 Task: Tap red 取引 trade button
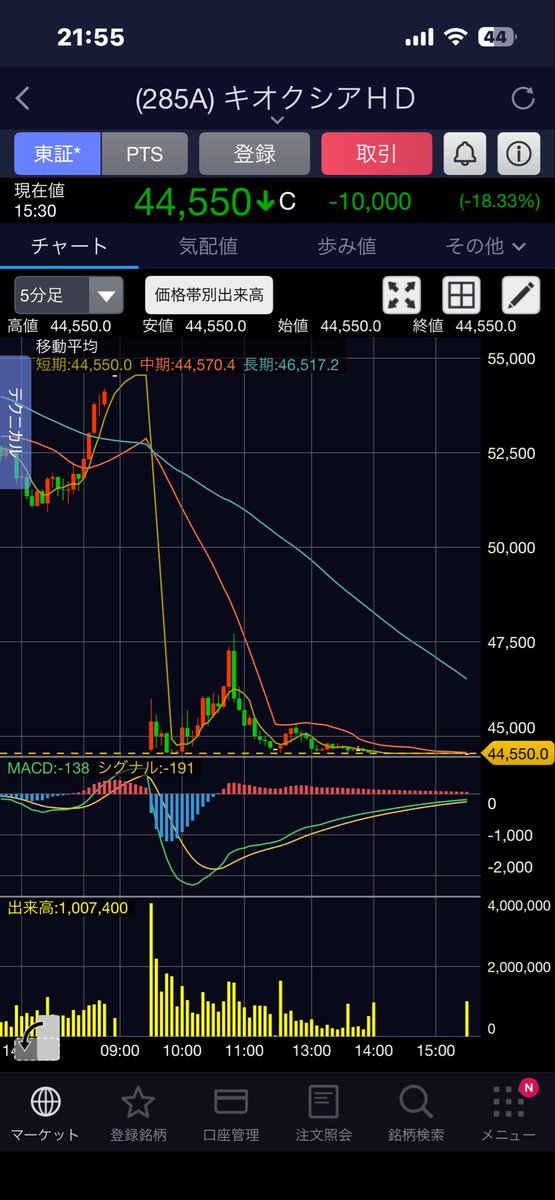point(376,154)
